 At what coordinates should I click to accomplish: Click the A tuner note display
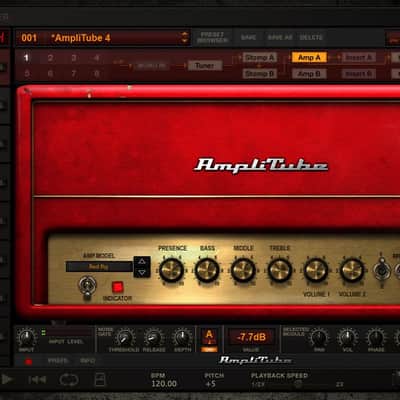coord(209,336)
